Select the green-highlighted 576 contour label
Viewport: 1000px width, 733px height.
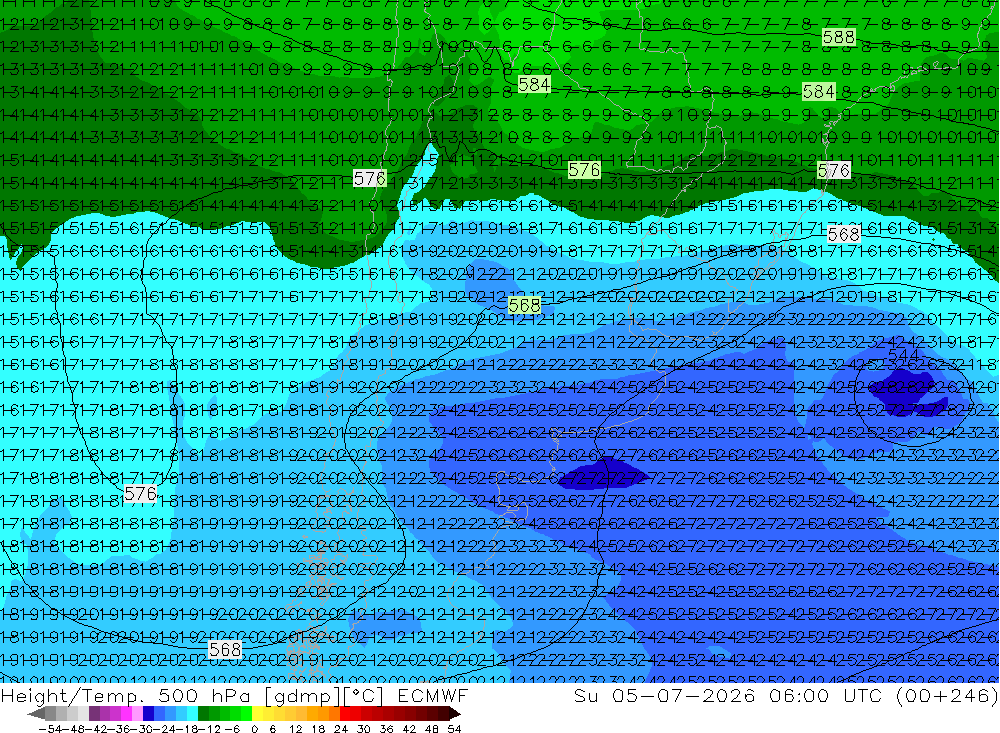point(584,170)
